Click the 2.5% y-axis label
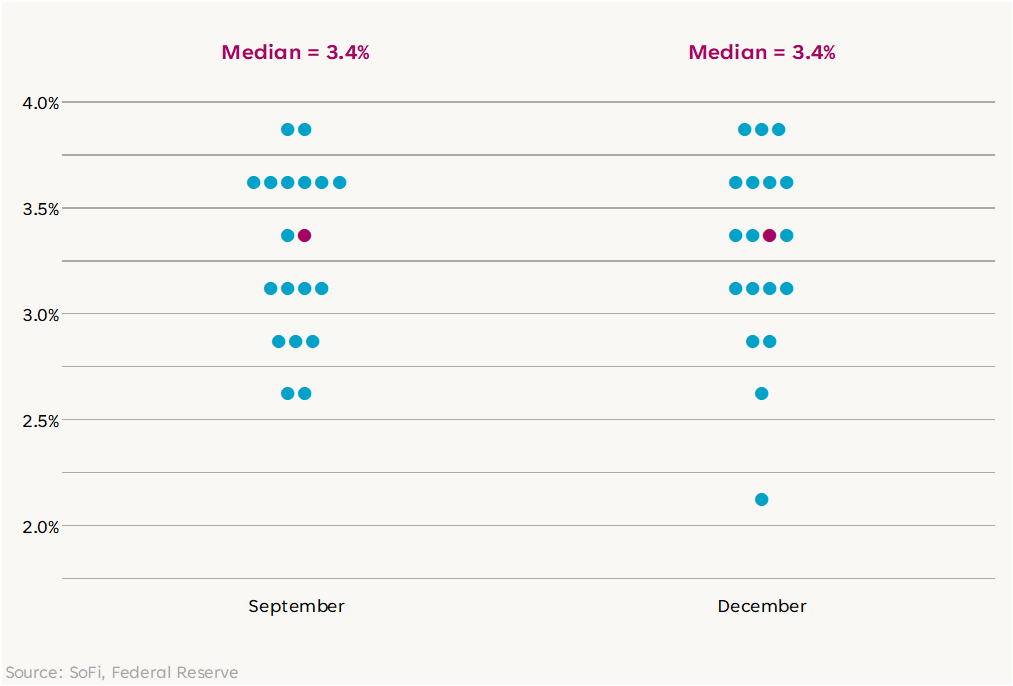1013x686 pixels. 41,420
